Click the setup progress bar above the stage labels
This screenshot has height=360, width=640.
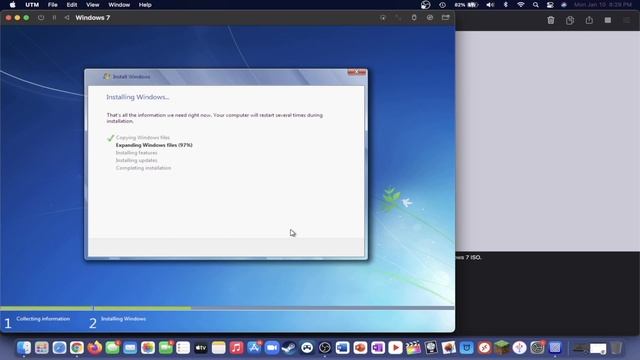coord(227,308)
